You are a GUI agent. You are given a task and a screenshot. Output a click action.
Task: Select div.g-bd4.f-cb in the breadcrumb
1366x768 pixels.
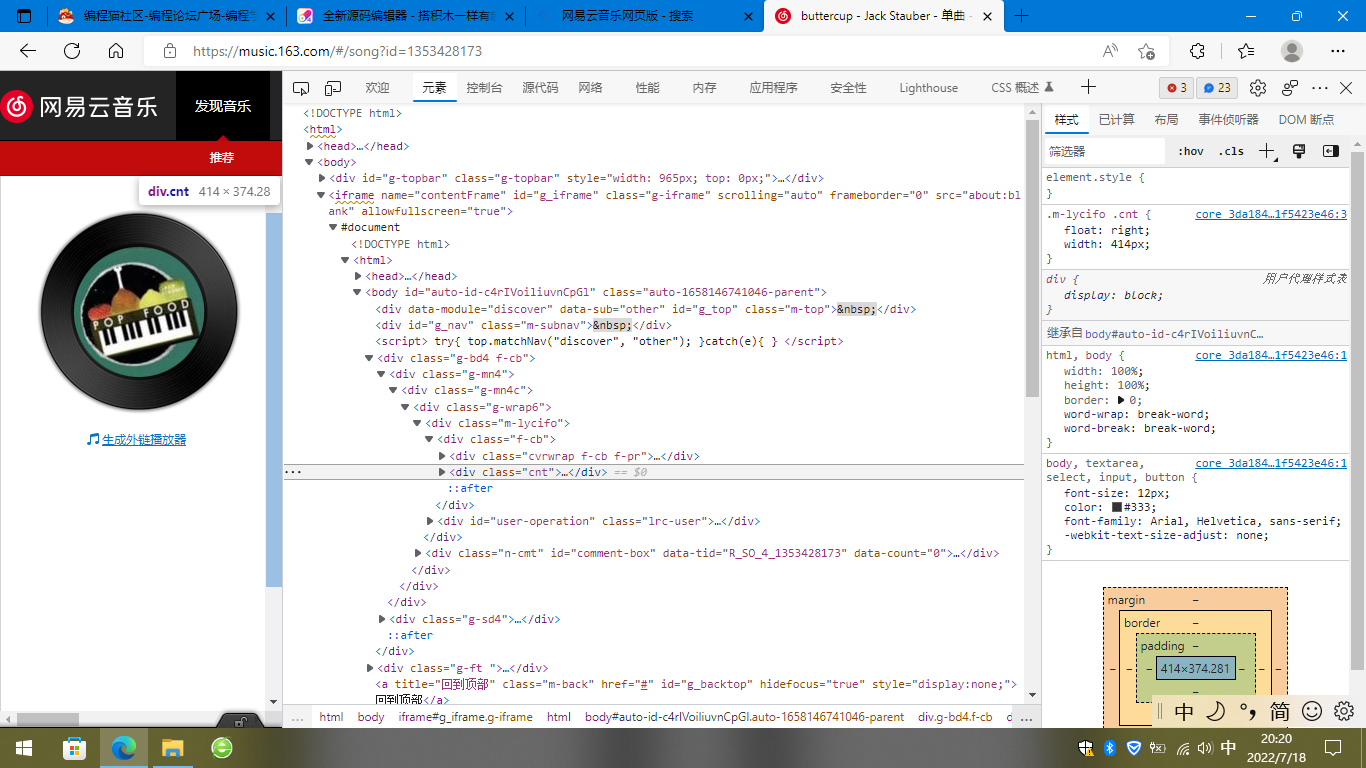point(955,717)
